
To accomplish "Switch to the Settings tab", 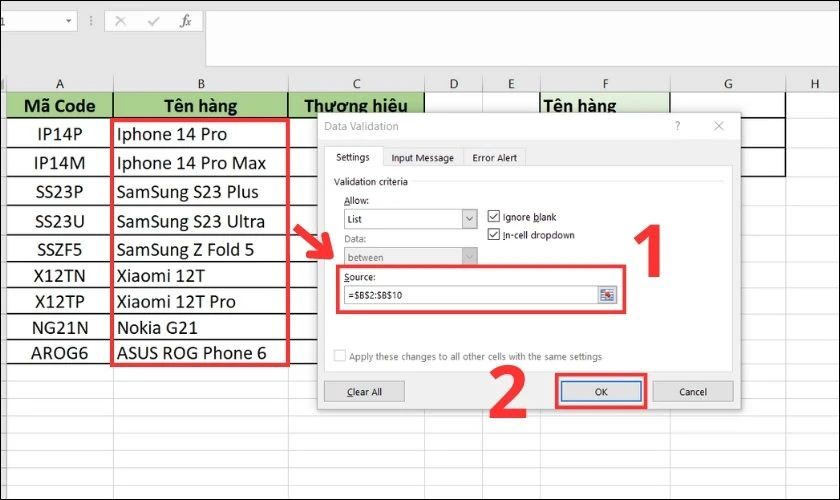I will (352, 157).
